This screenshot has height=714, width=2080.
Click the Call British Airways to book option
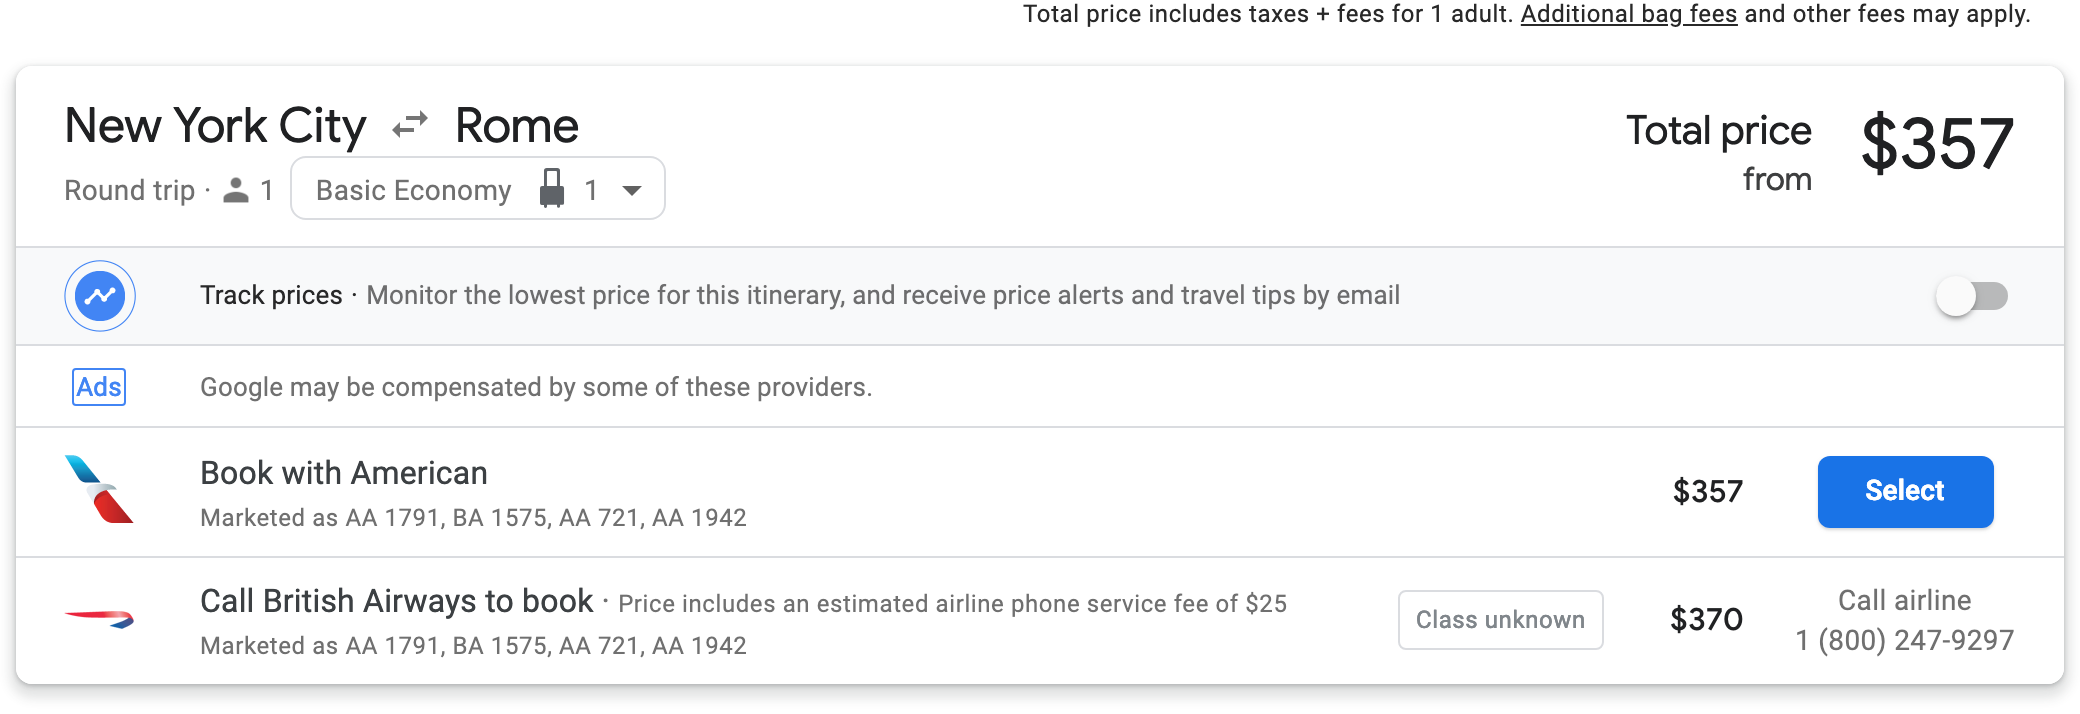(396, 601)
